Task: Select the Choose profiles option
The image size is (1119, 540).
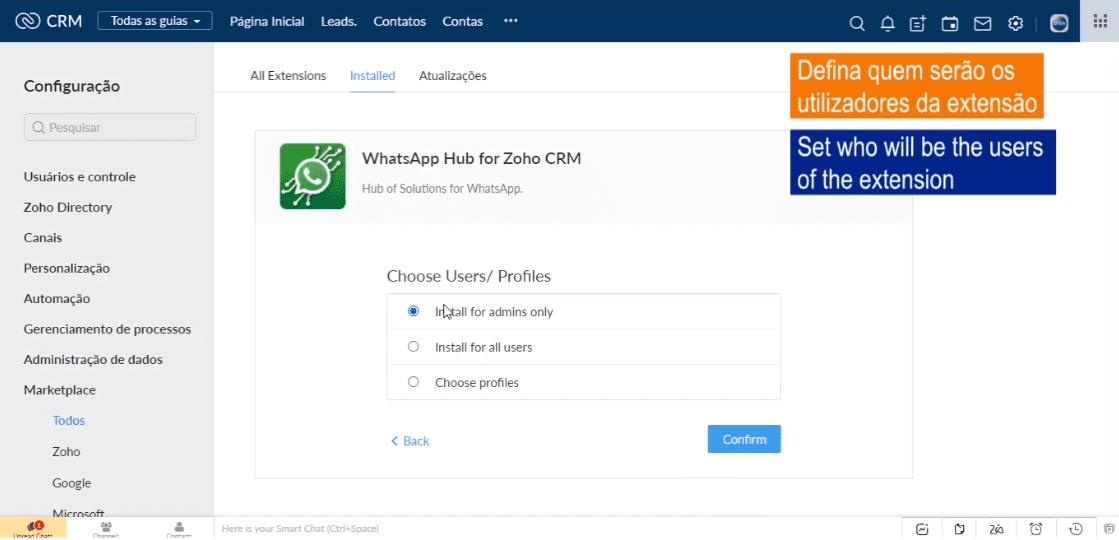Action: [414, 382]
